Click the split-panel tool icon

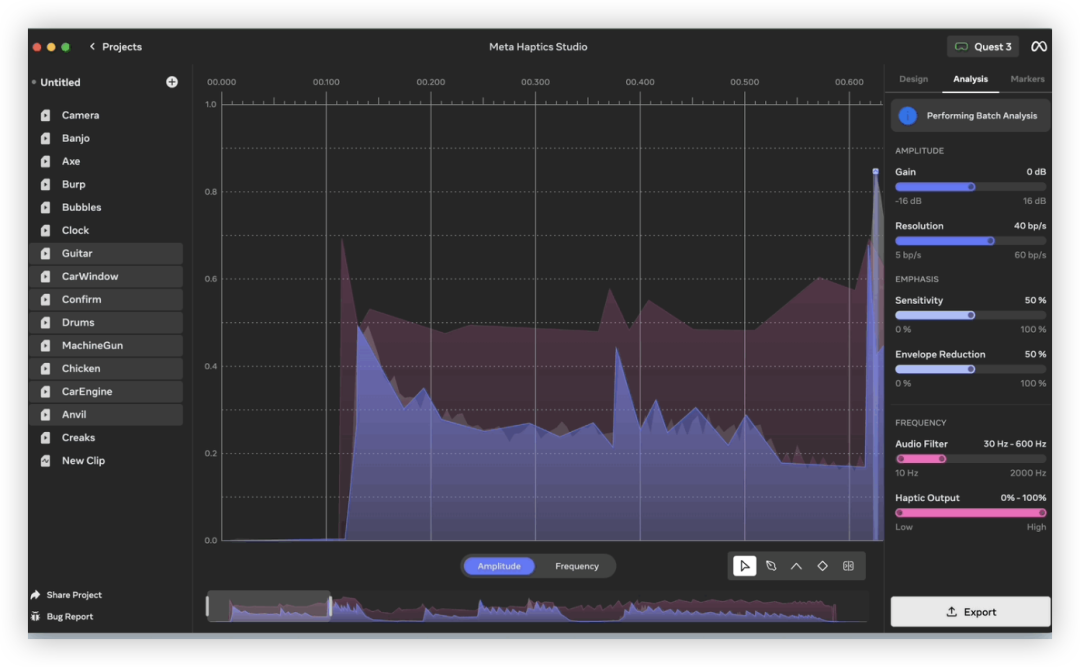849,566
